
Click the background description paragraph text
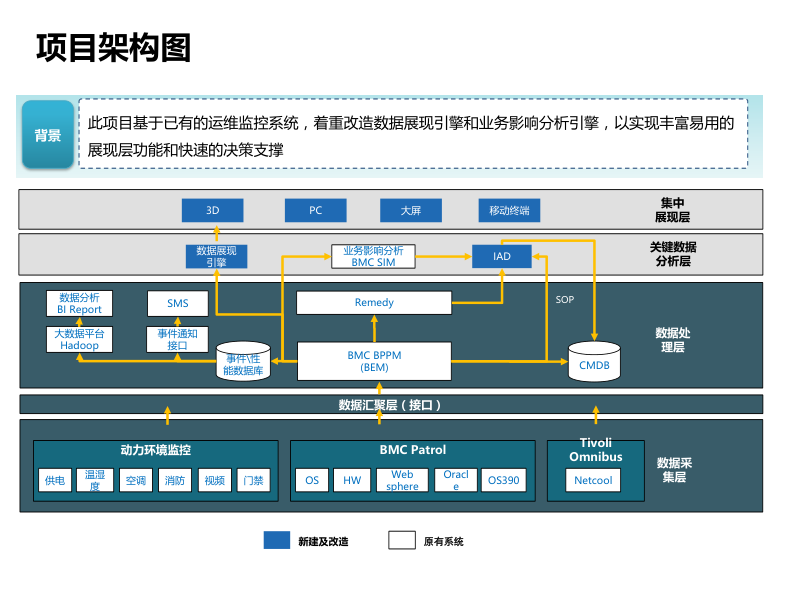tap(411, 136)
